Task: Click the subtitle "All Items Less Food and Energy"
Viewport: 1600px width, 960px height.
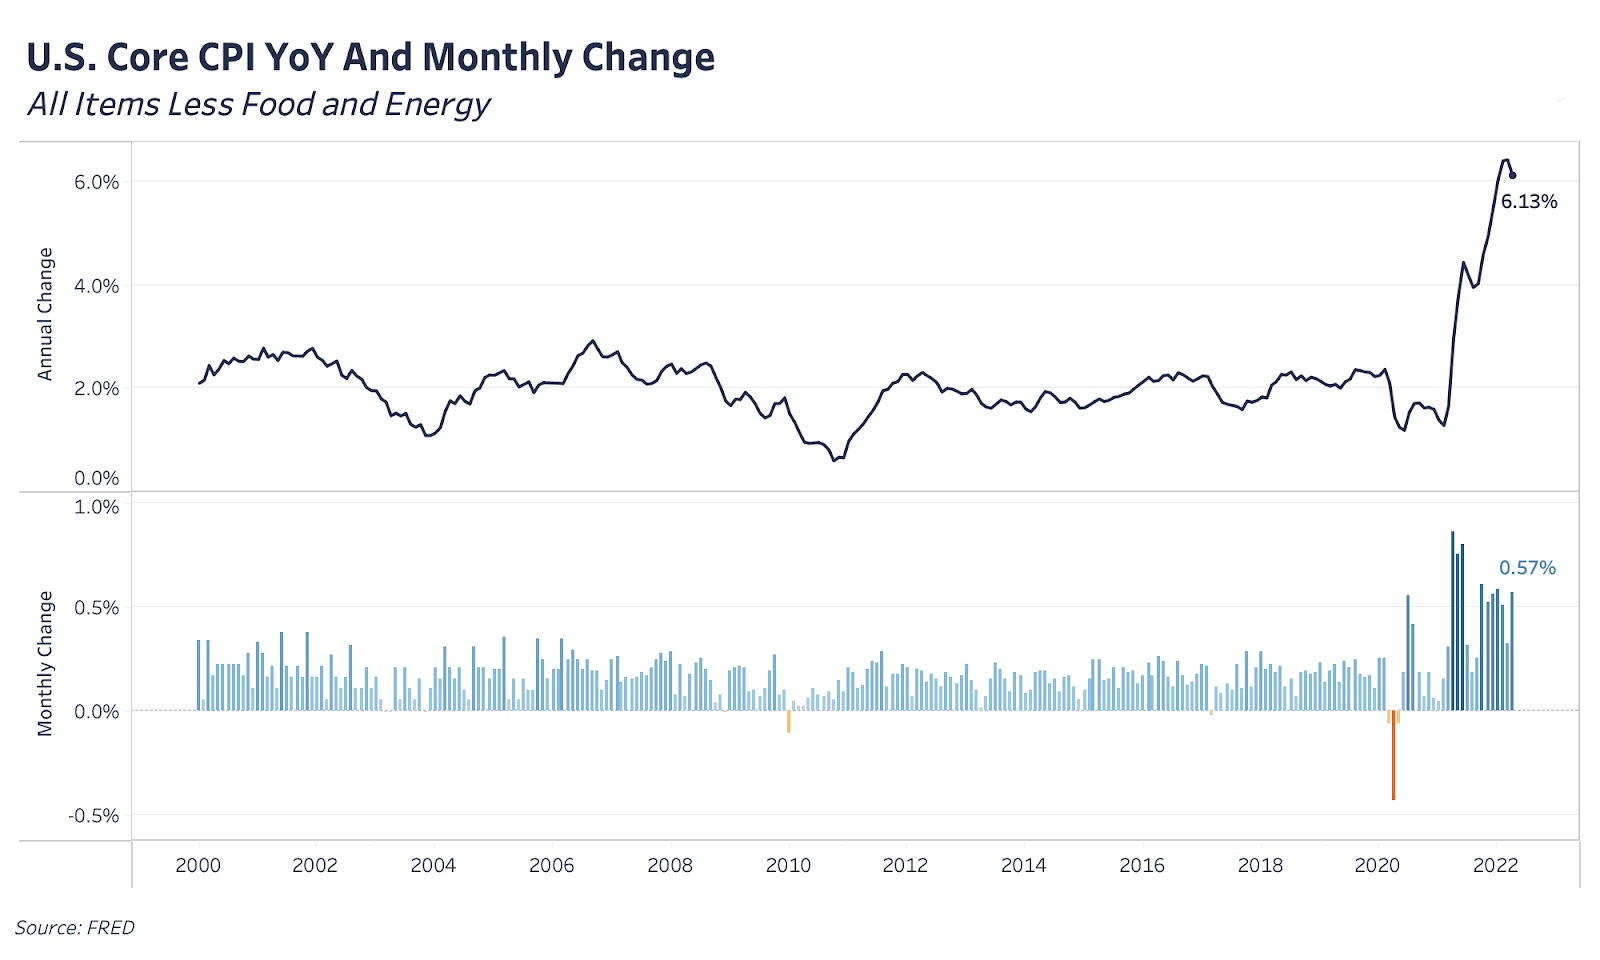Action: [x=259, y=104]
